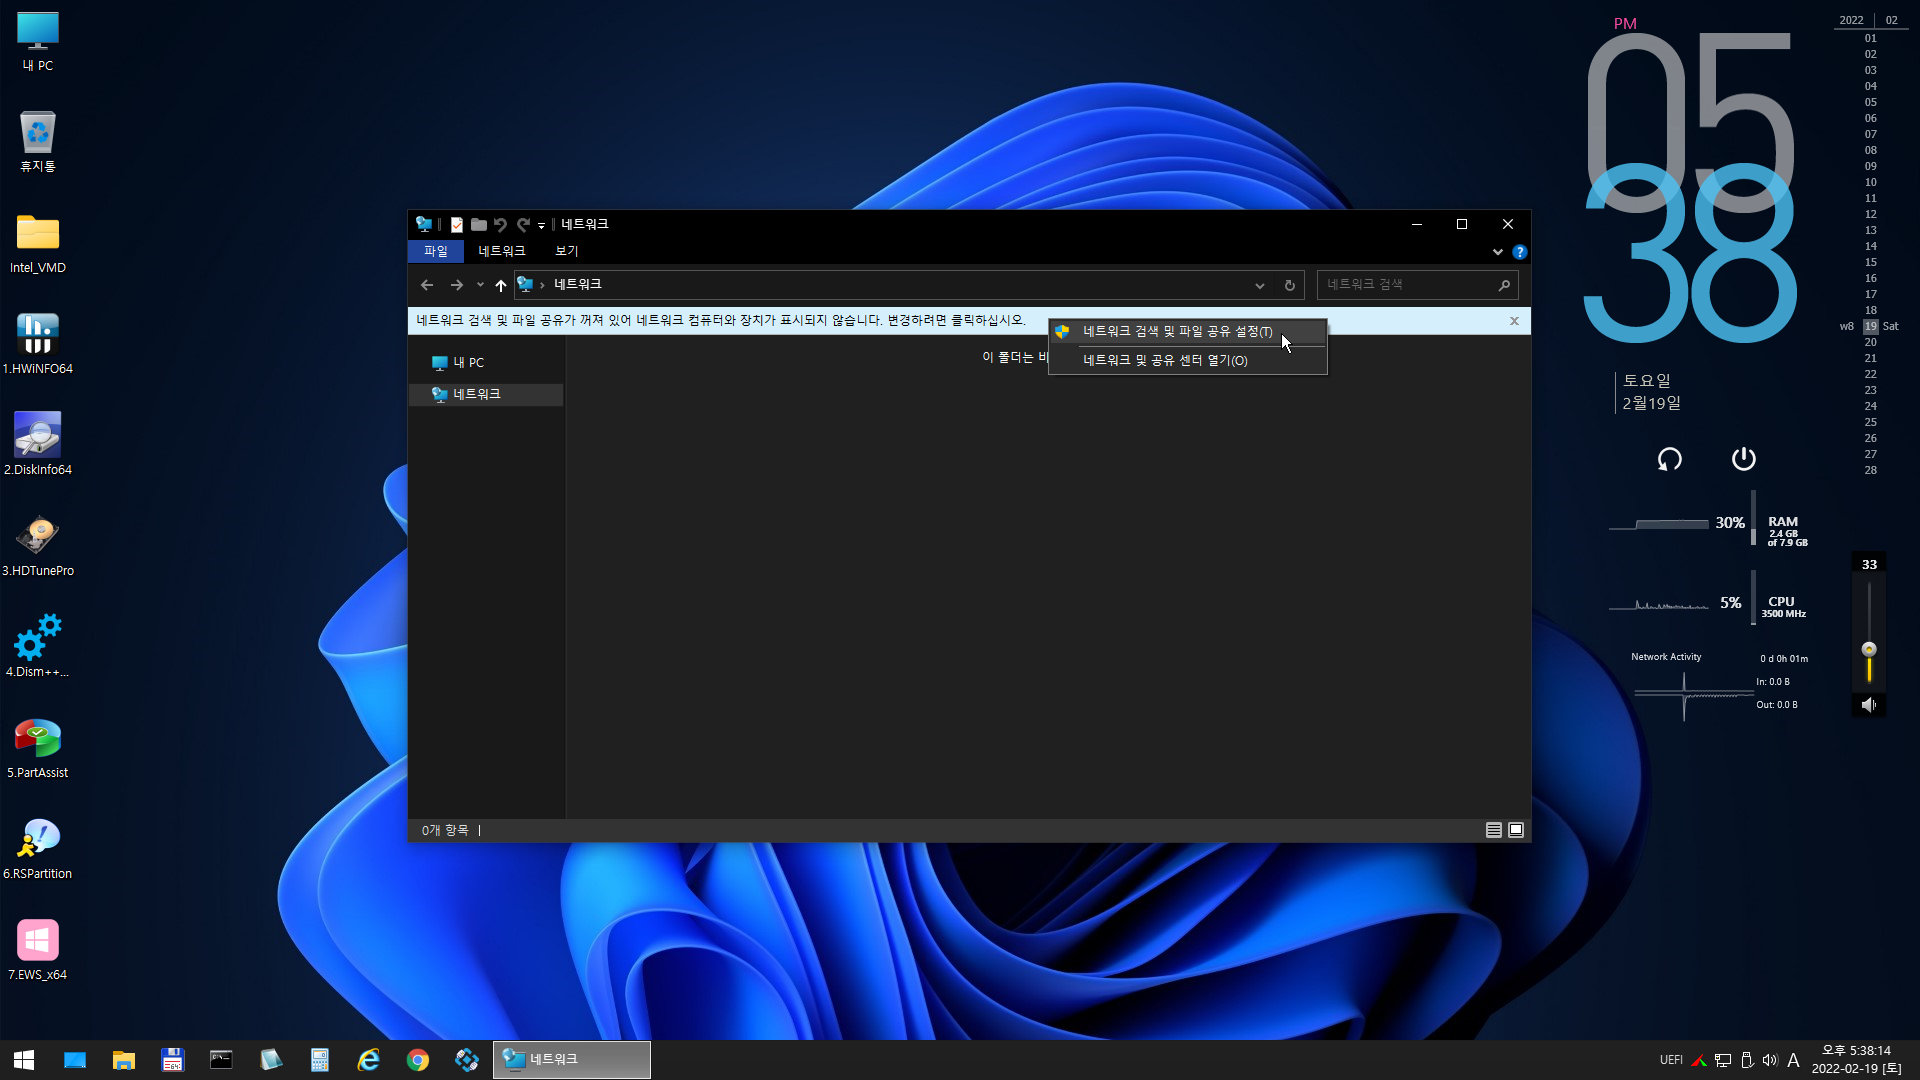Launch Internet Explorer from taskbar
1920x1080 pixels.
click(369, 1060)
